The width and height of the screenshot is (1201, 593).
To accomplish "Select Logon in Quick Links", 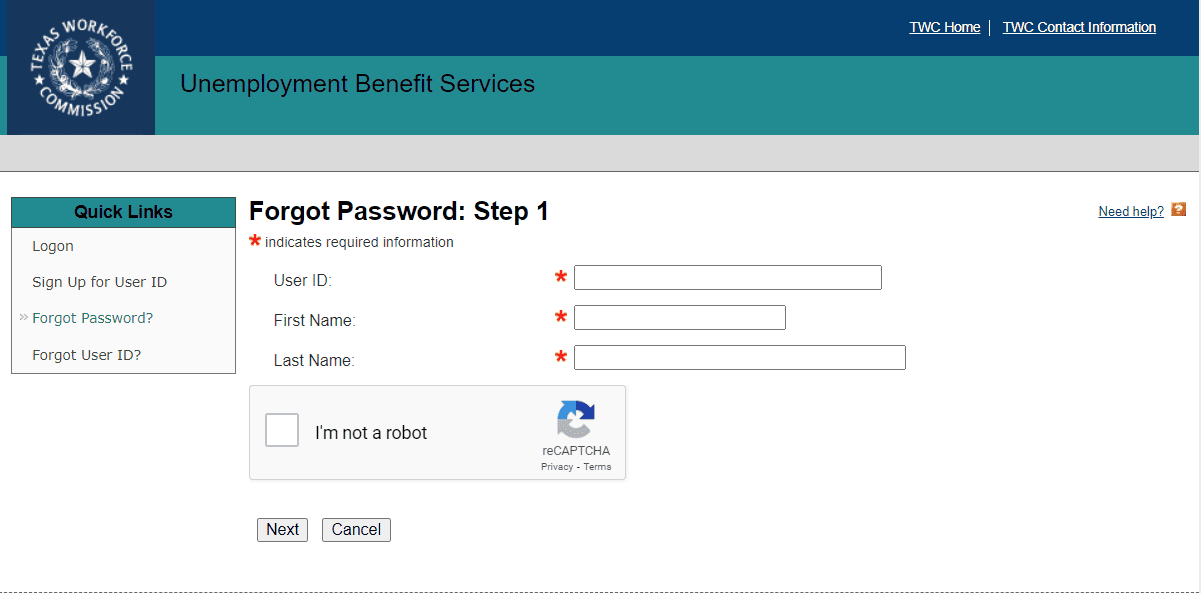I will pos(53,246).
